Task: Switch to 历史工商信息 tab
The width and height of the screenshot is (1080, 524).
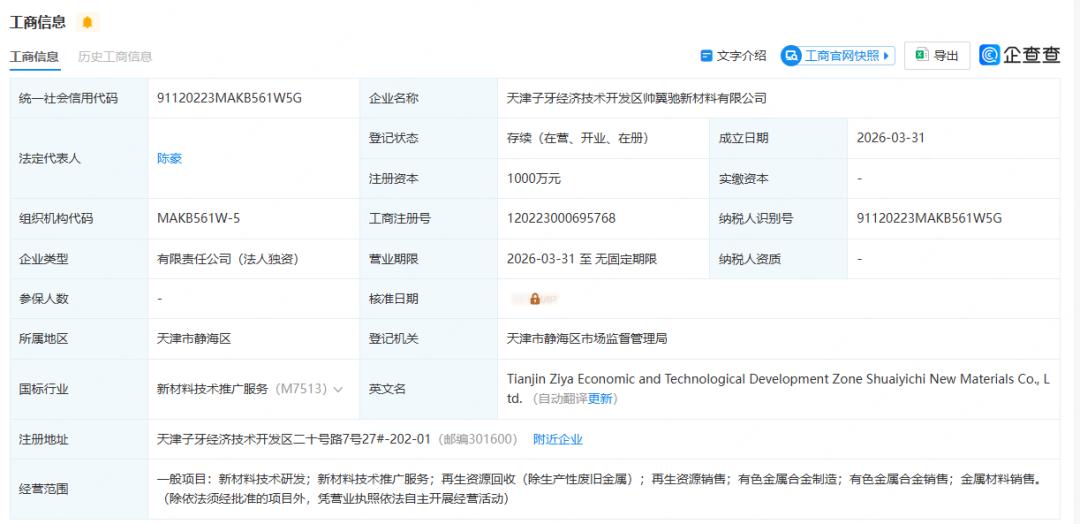Action: tap(115, 56)
